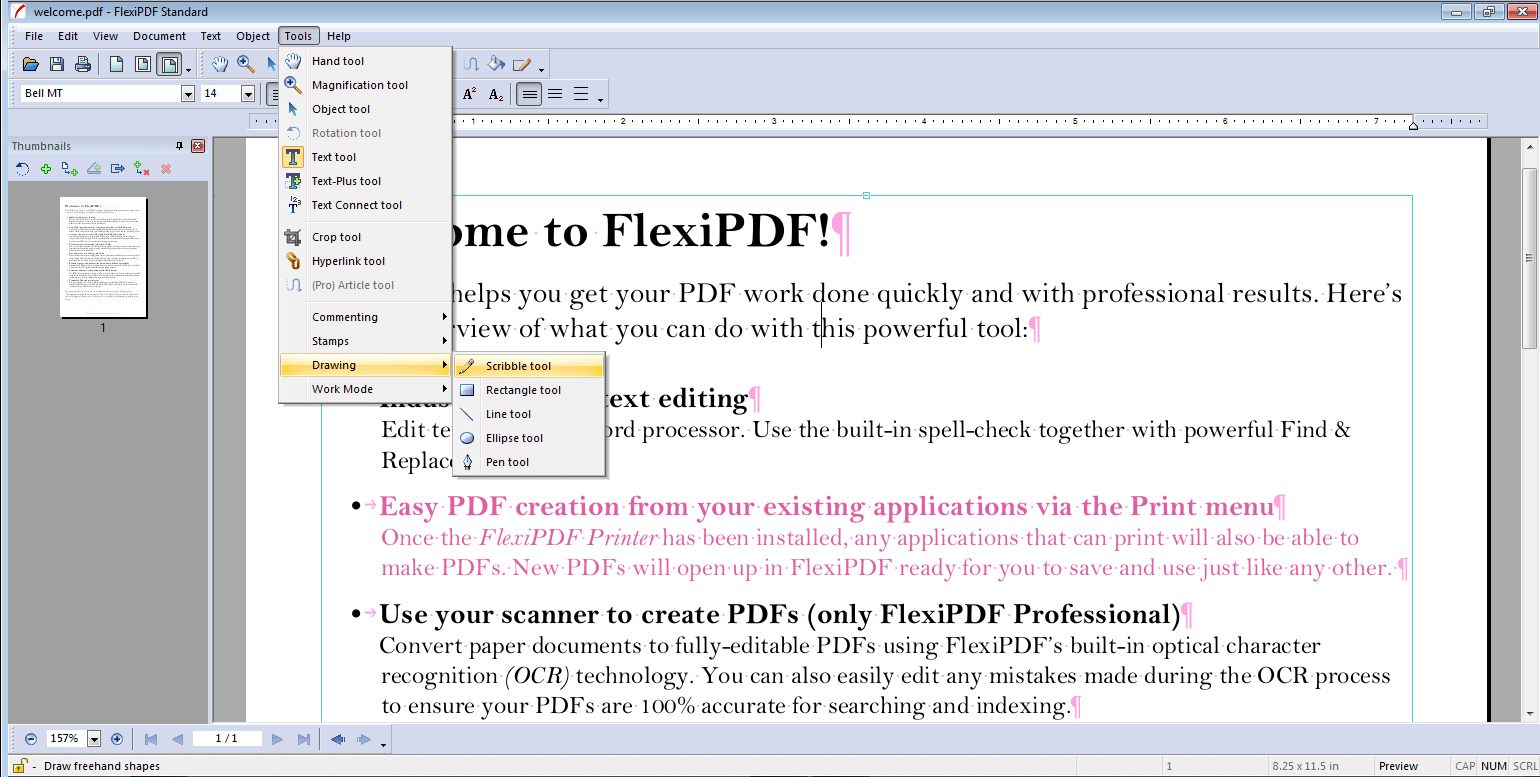Viewport: 1540px width, 777px height.
Task: Select Pen tool in Drawing submenu
Action: tap(529, 462)
